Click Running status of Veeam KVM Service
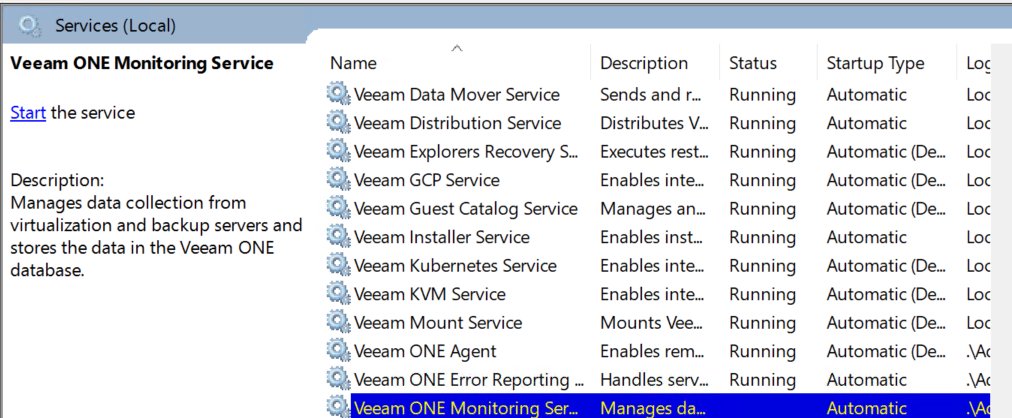This screenshot has height=418, width=1012. click(x=762, y=294)
